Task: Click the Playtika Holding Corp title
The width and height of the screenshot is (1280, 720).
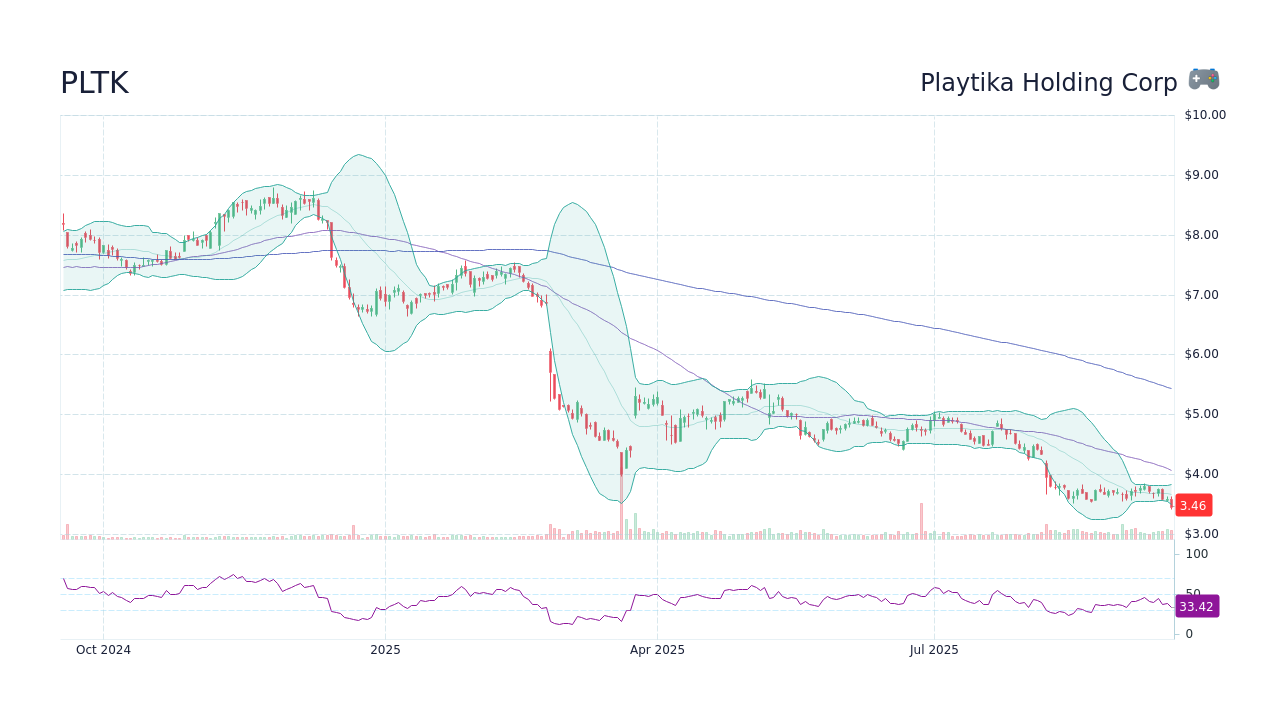Action: [1049, 83]
